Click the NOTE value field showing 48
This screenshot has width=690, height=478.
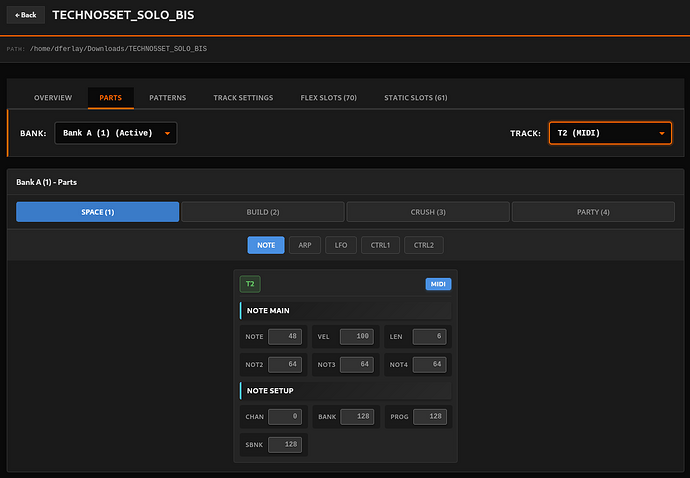click(285, 336)
